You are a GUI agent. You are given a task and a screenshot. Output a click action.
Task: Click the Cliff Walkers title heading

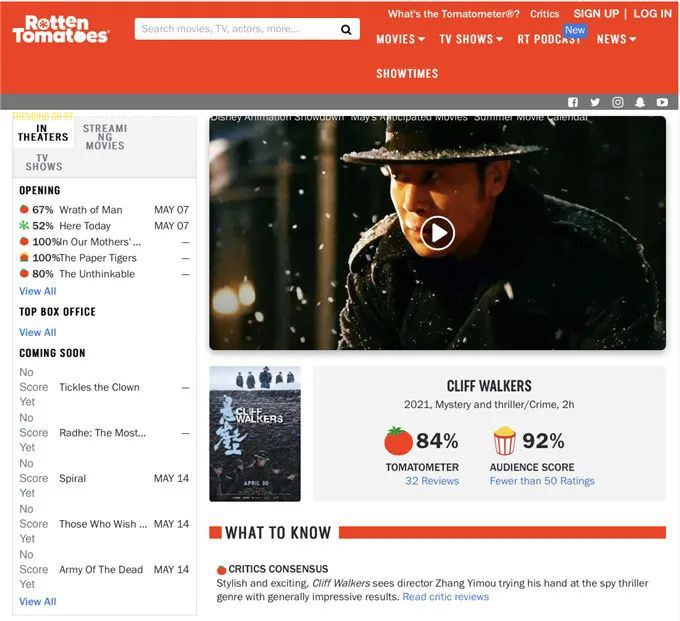coord(489,386)
